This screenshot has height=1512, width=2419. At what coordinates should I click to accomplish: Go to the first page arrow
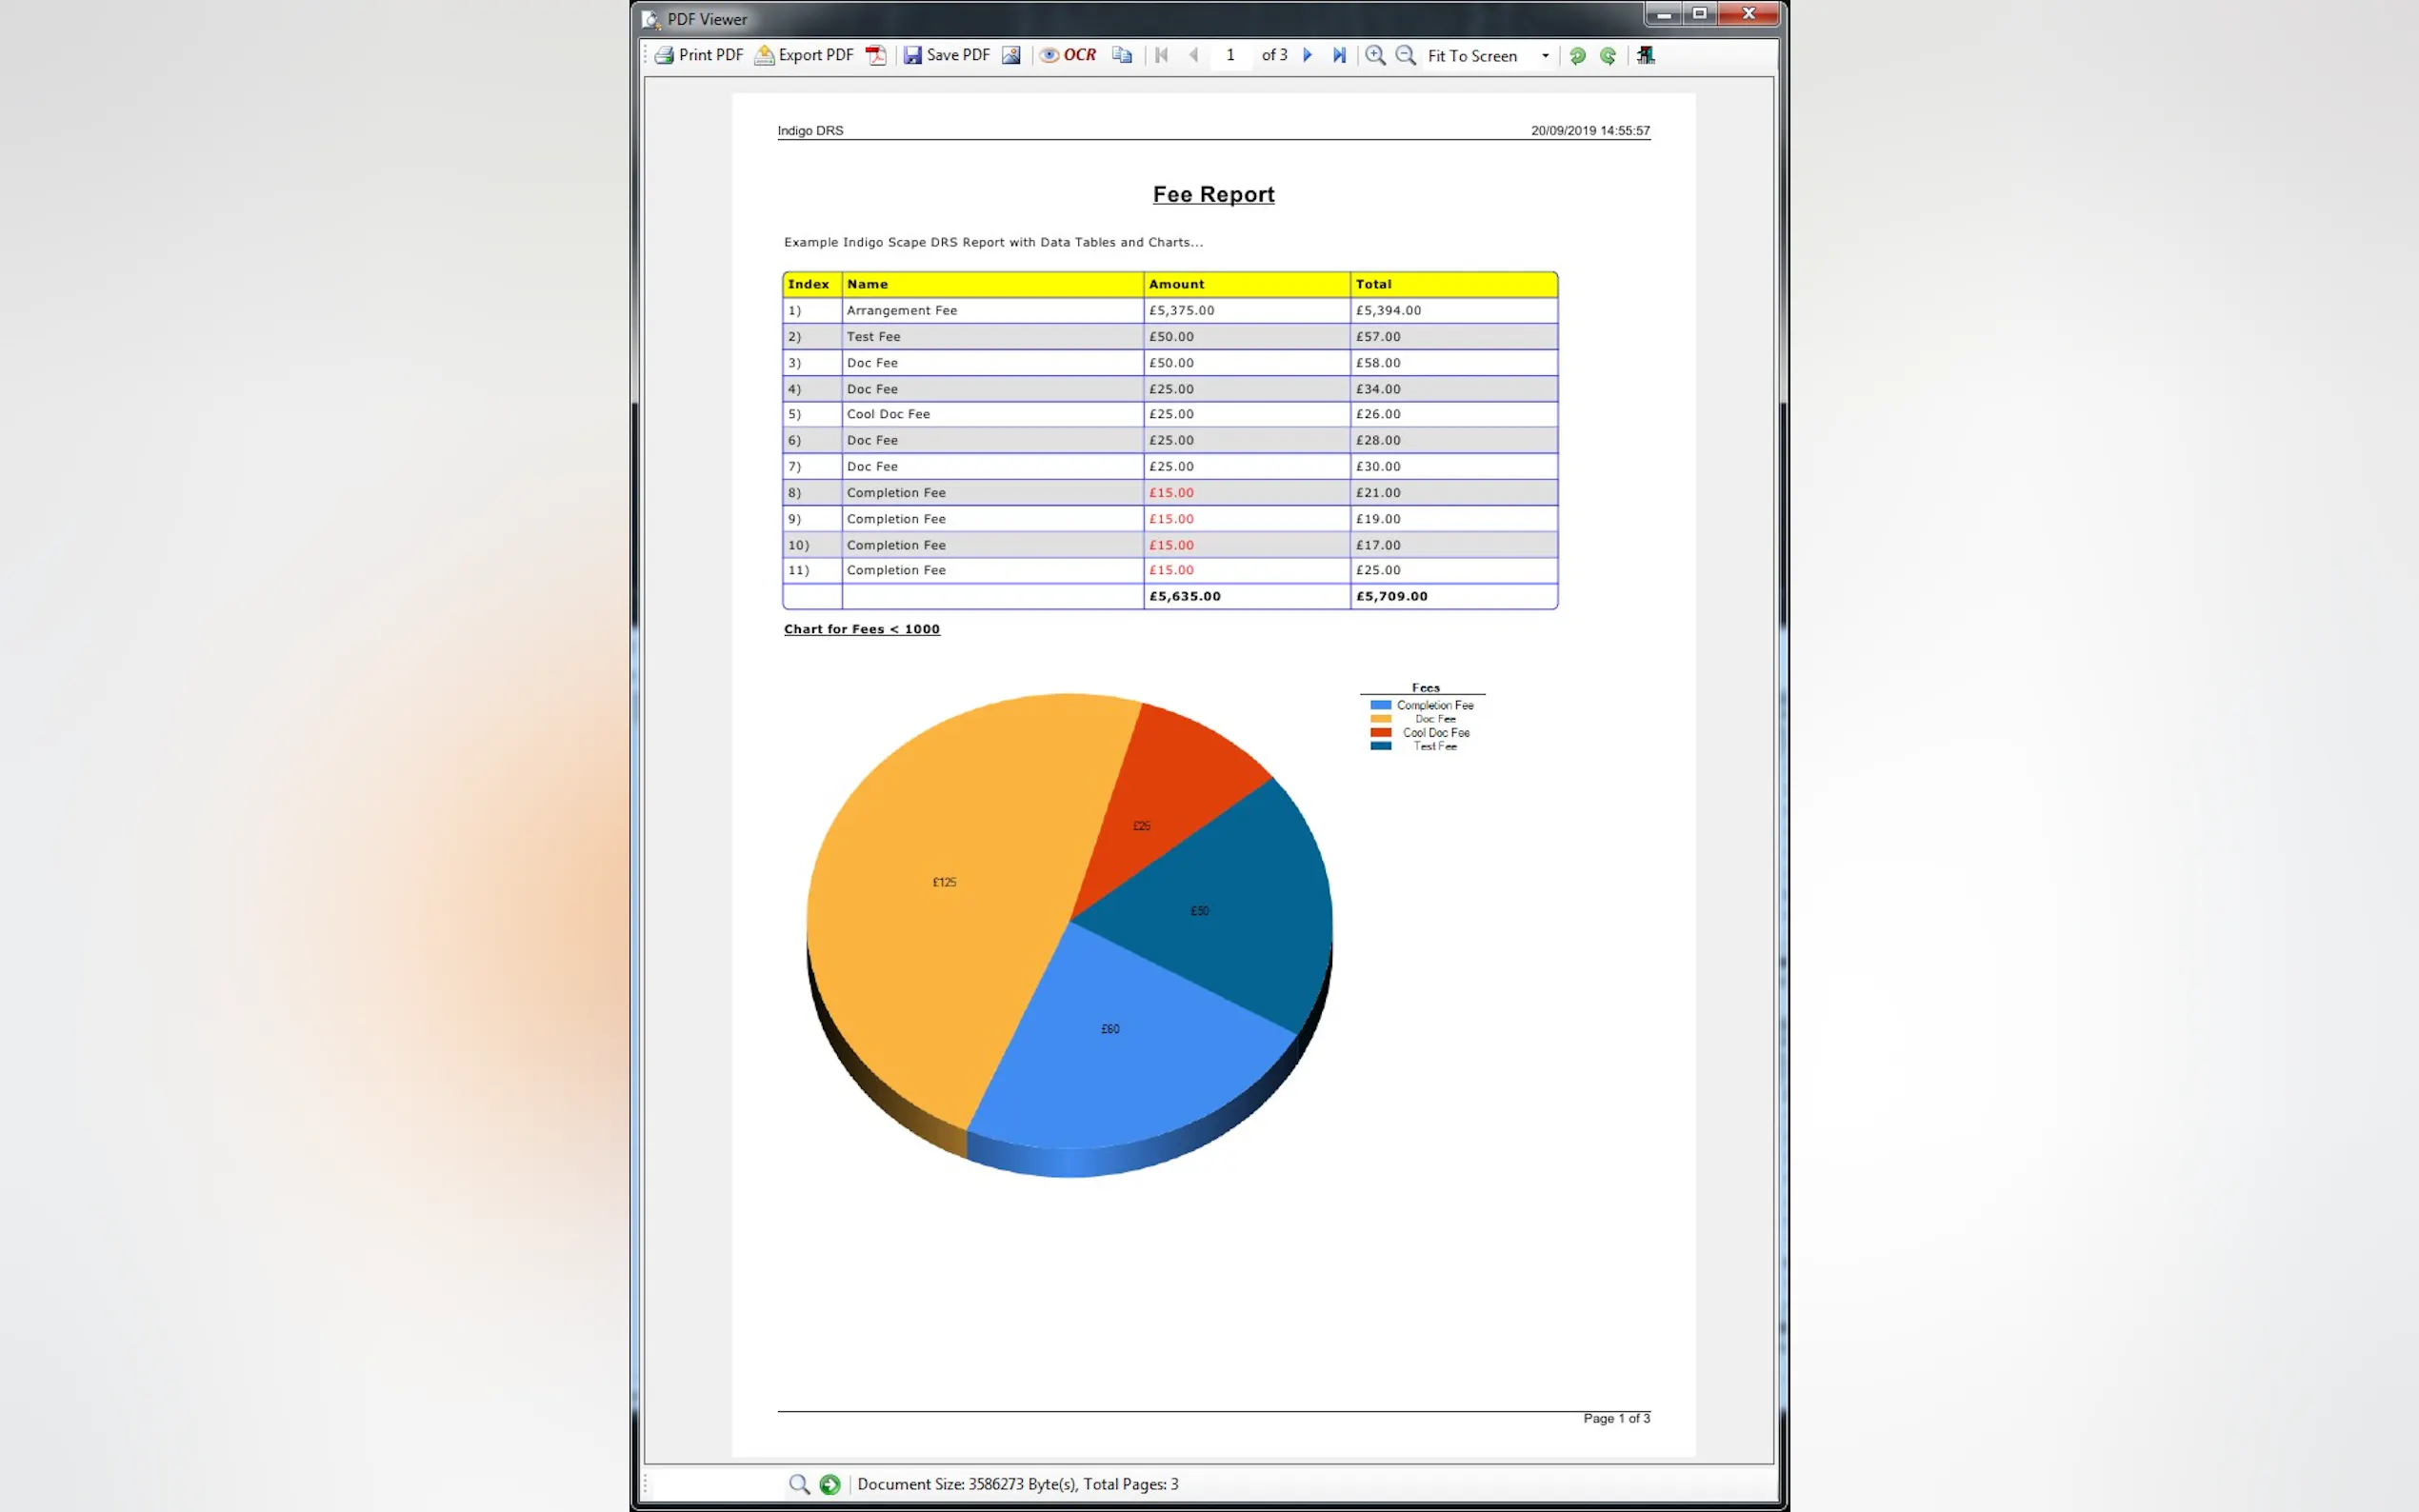click(1161, 55)
